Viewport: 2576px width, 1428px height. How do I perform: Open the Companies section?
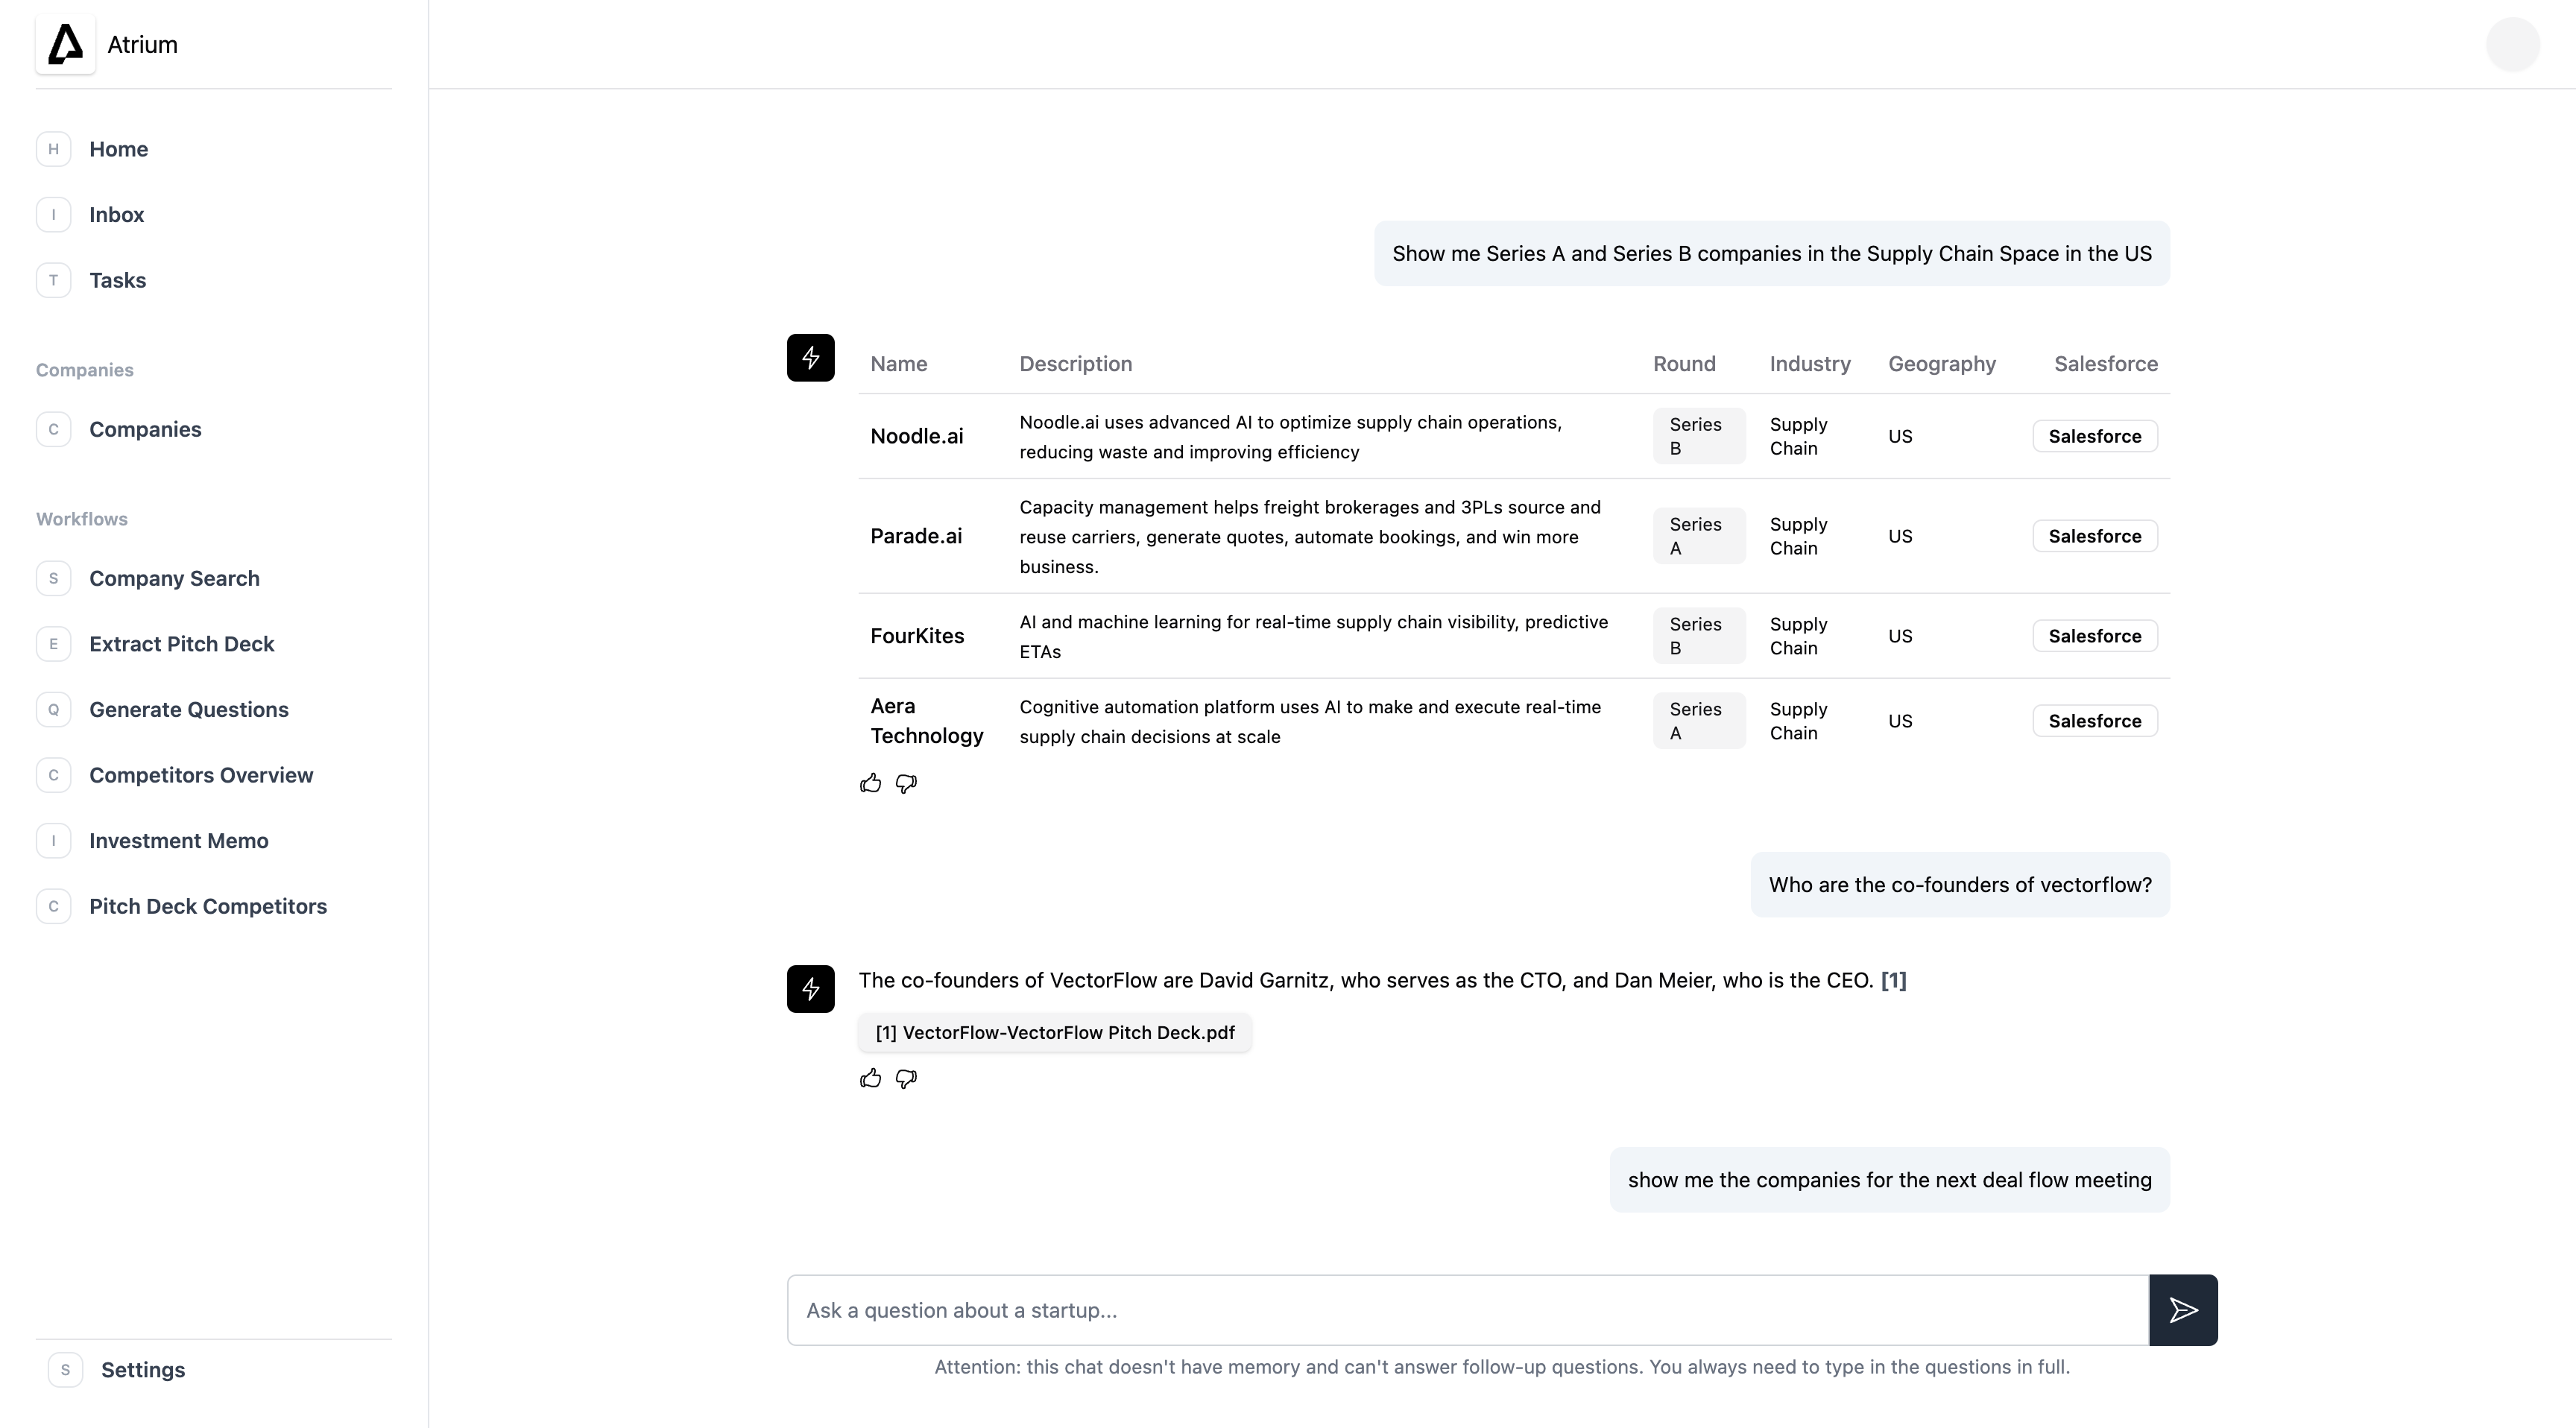click(145, 429)
